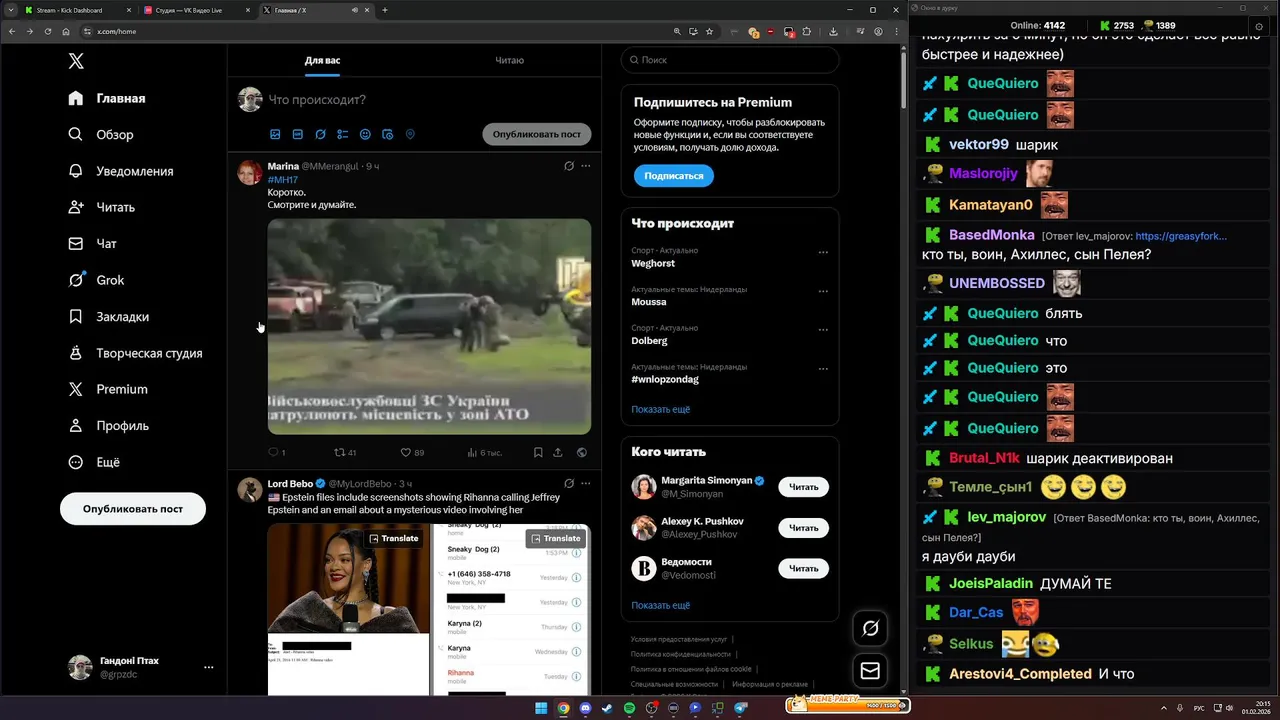The width and height of the screenshot is (1280, 720).
Task: Open Профиль profile page
Action: (109, 425)
